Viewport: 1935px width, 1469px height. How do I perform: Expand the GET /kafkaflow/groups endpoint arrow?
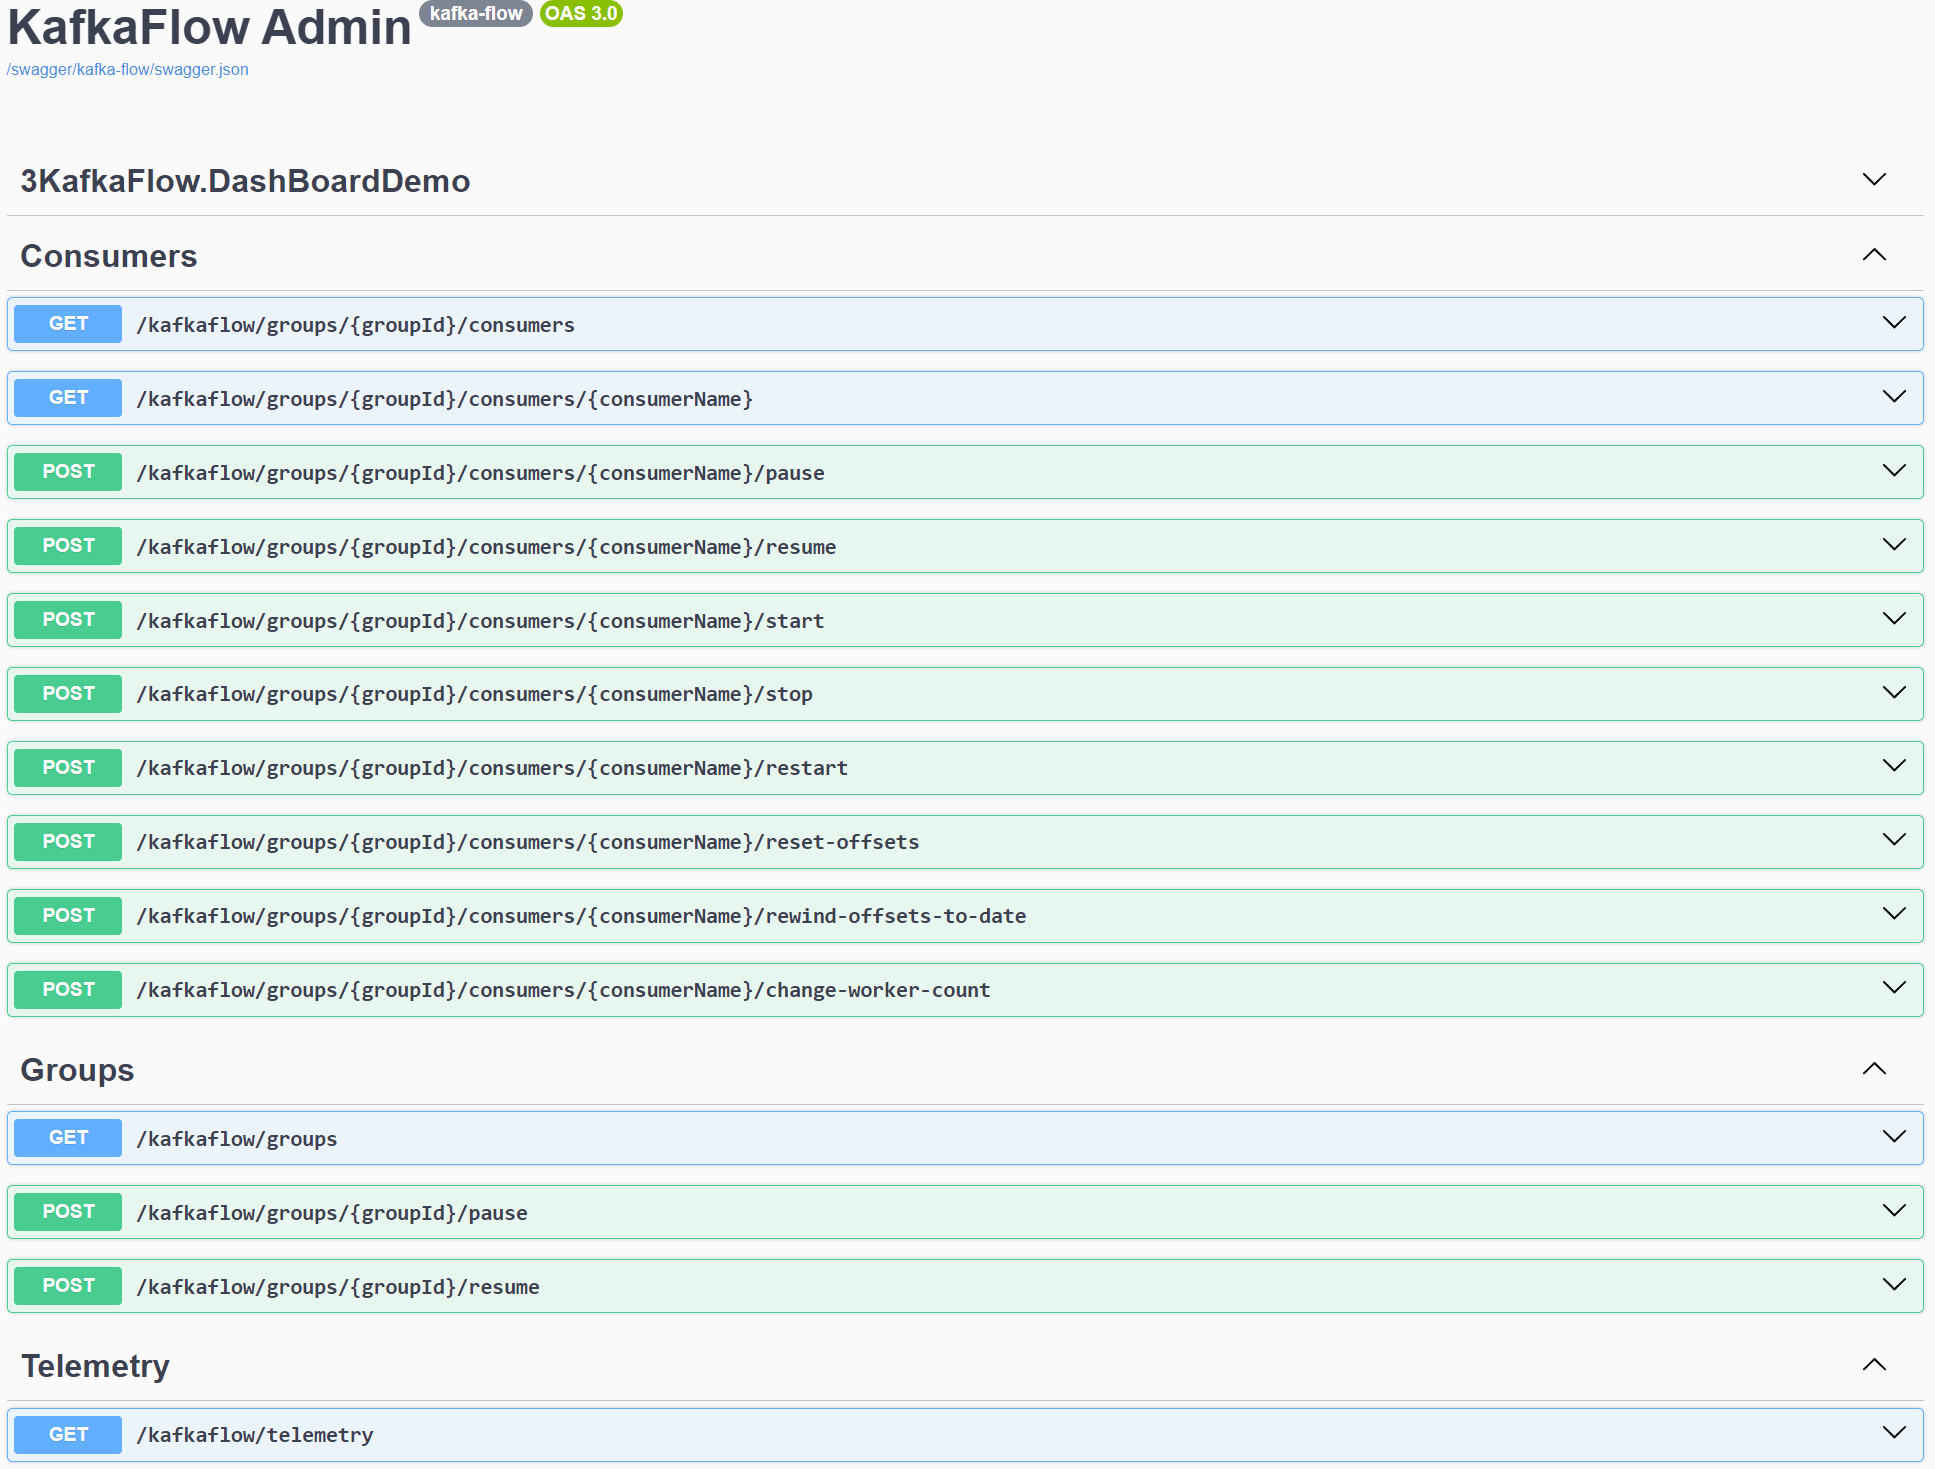tap(1894, 1137)
